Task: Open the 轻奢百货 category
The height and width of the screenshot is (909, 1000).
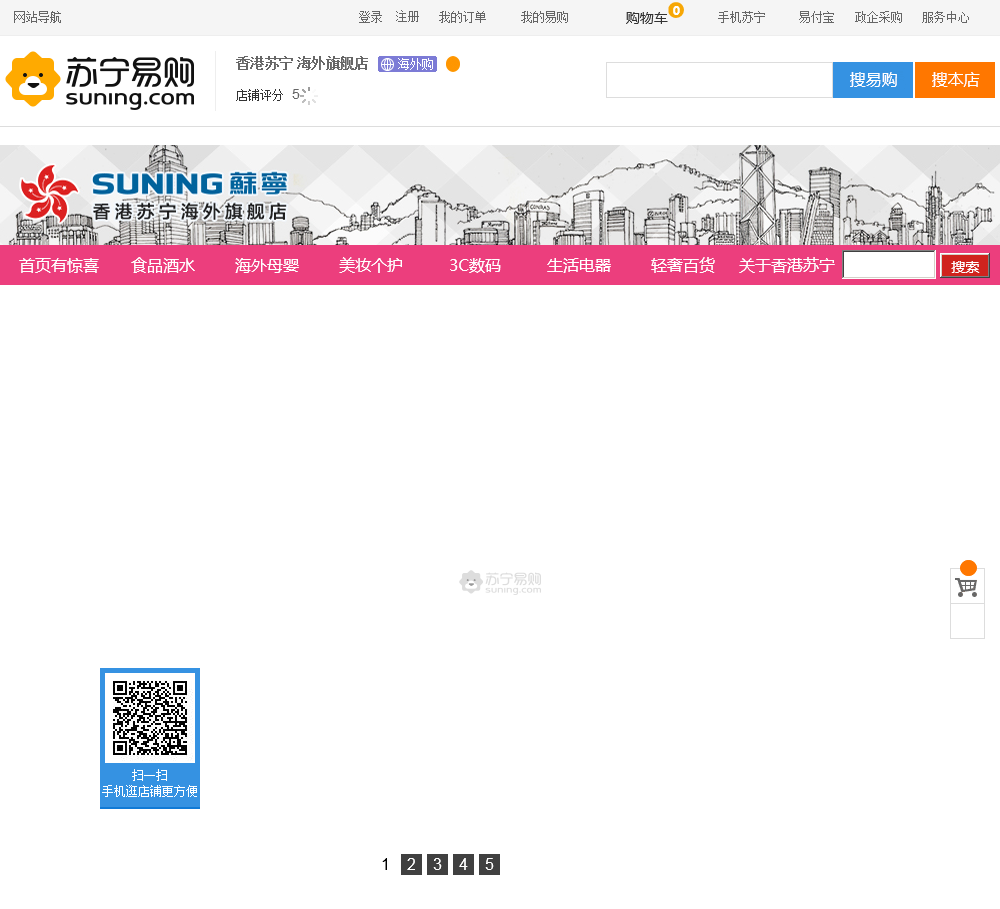Action: [682, 265]
